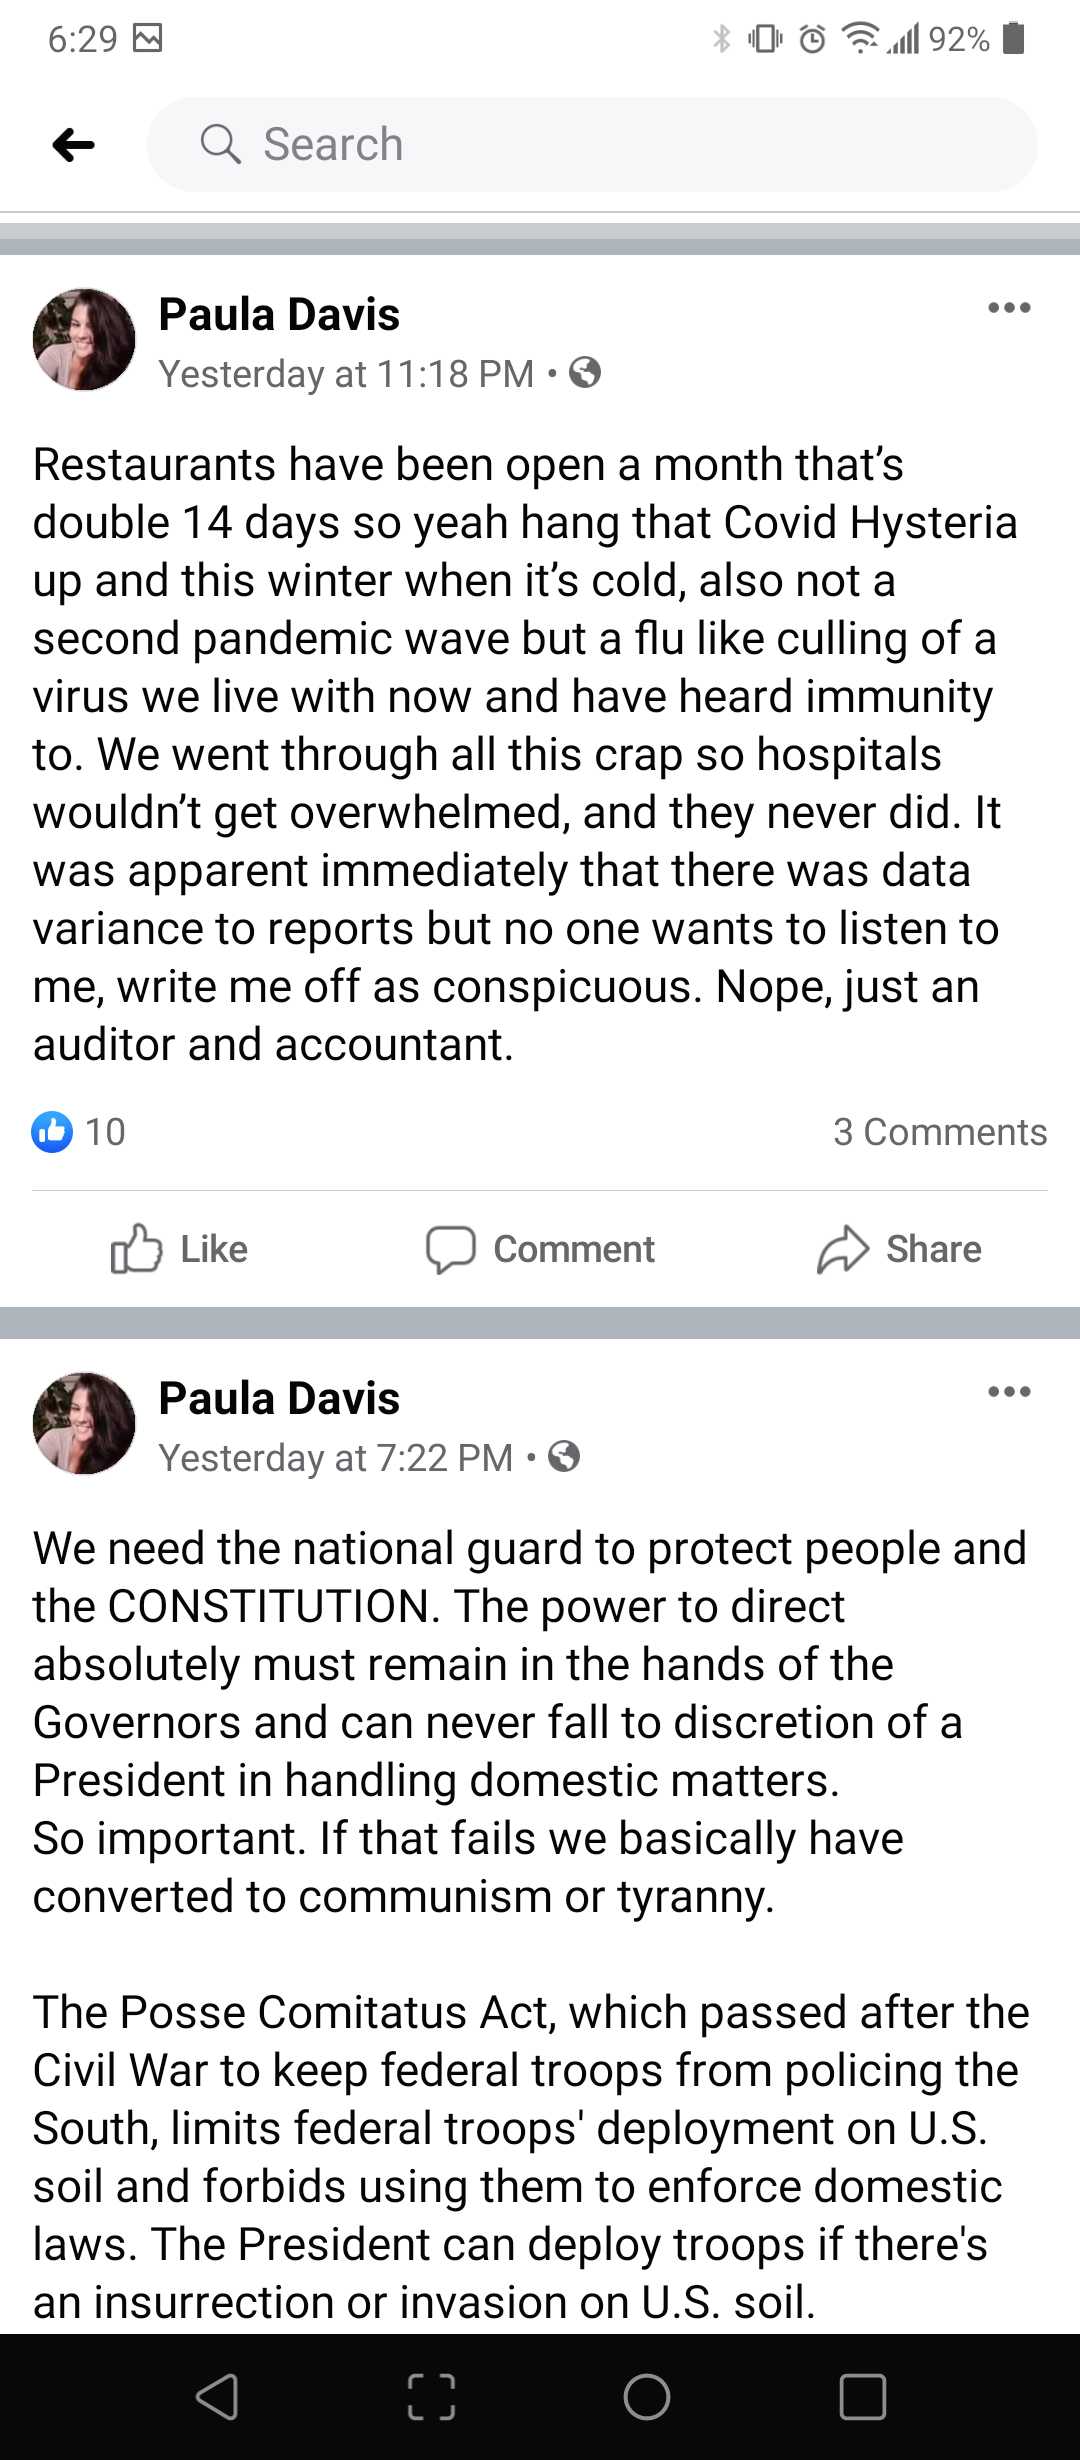The image size is (1080, 2460).
Task: Tap the back arrow icon
Action: (74, 145)
